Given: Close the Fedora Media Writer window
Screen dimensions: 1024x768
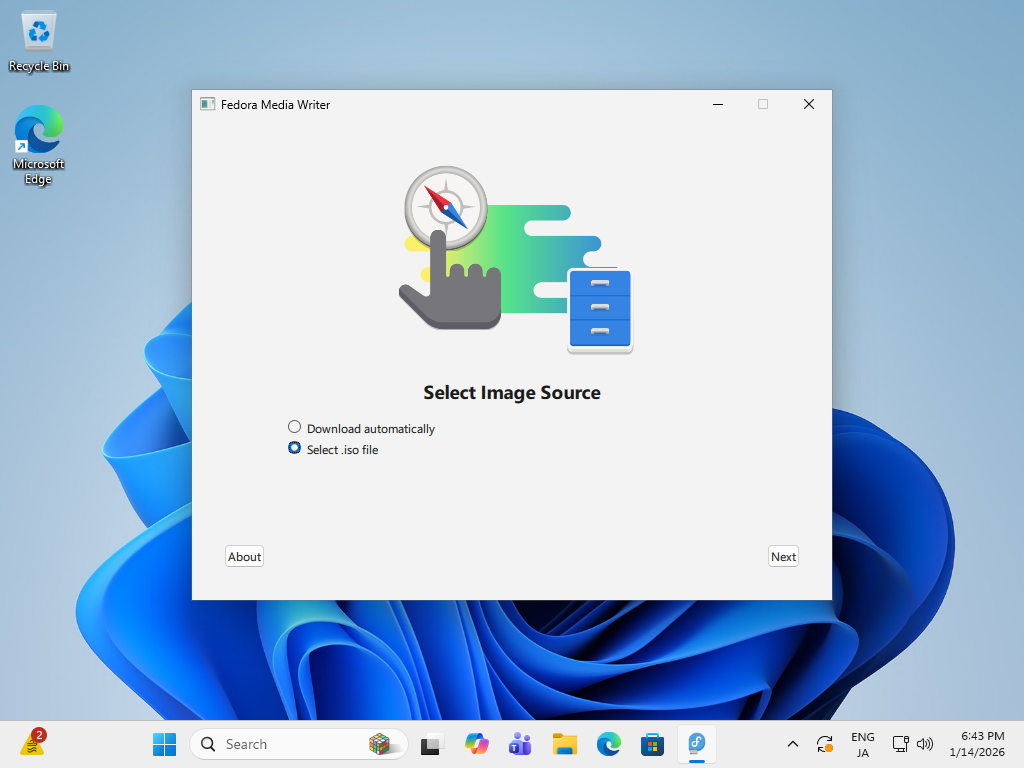Looking at the screenshot, I should (808, 104).
